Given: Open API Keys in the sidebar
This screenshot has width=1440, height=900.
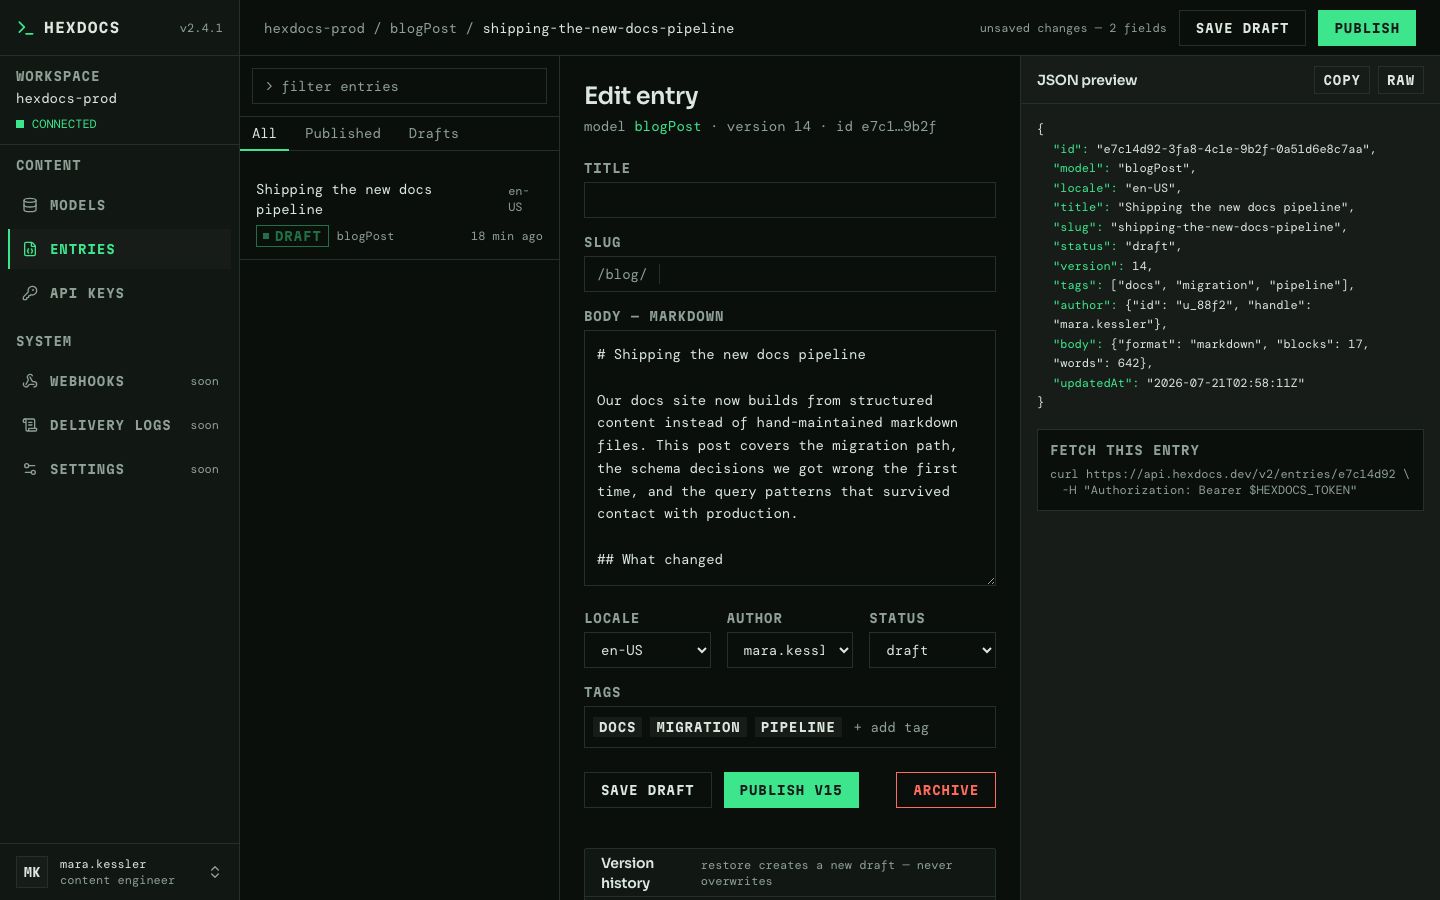Looking at the screenshot, I should click(120, 293).
